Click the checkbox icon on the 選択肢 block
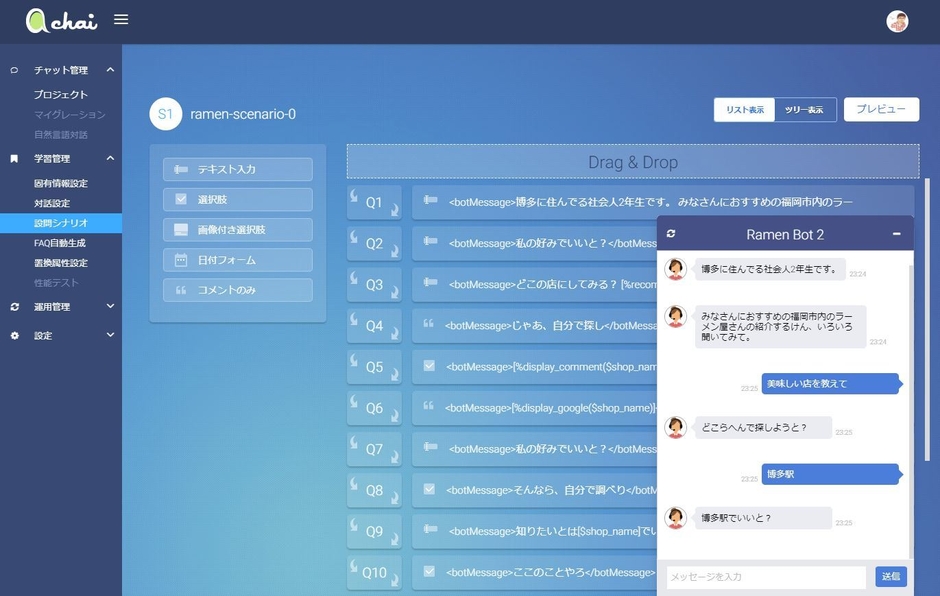Image resolution: width=940 pixels, height=596 pixels. (x=181, y=199)
